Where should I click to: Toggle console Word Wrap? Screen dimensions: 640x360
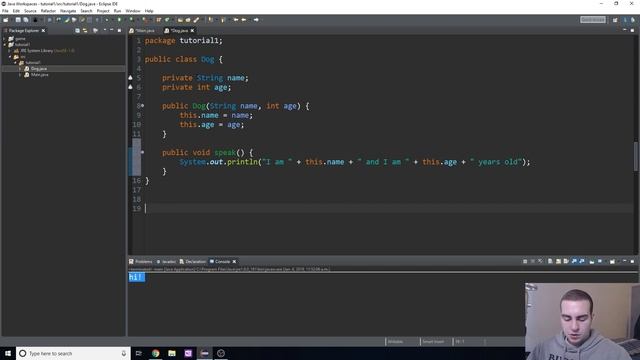pos(566,261)
